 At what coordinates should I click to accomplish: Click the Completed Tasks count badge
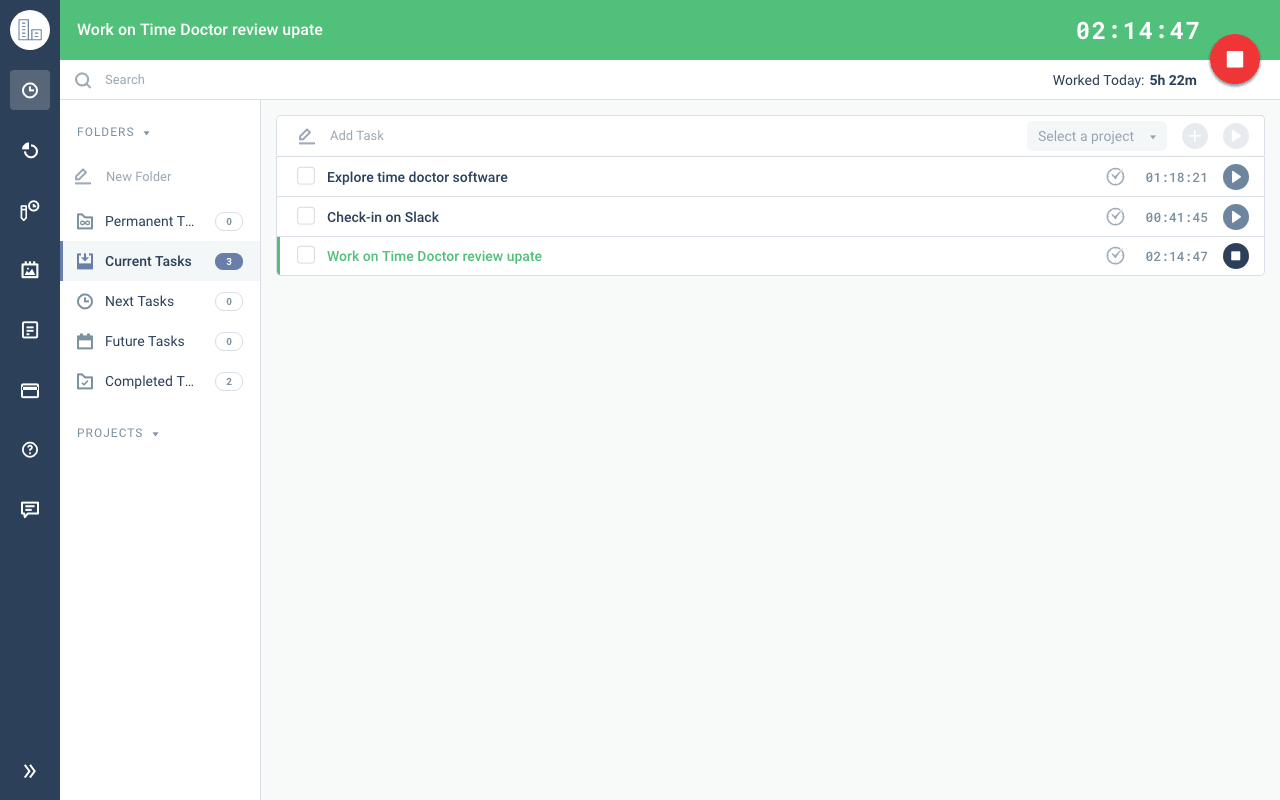pyautogui.click(x=229, y=382)
